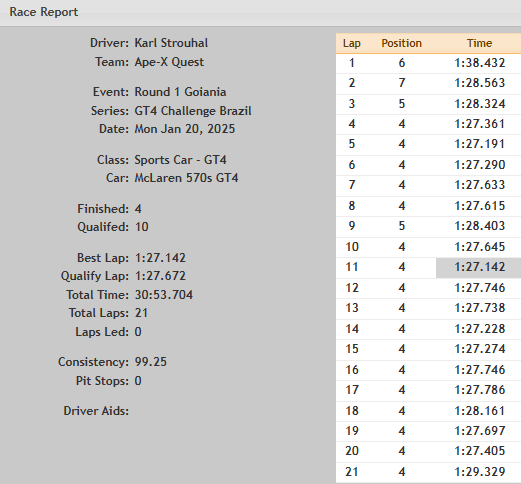Click the Position column header
The image size is (521, 484).
tap(401, 43)
